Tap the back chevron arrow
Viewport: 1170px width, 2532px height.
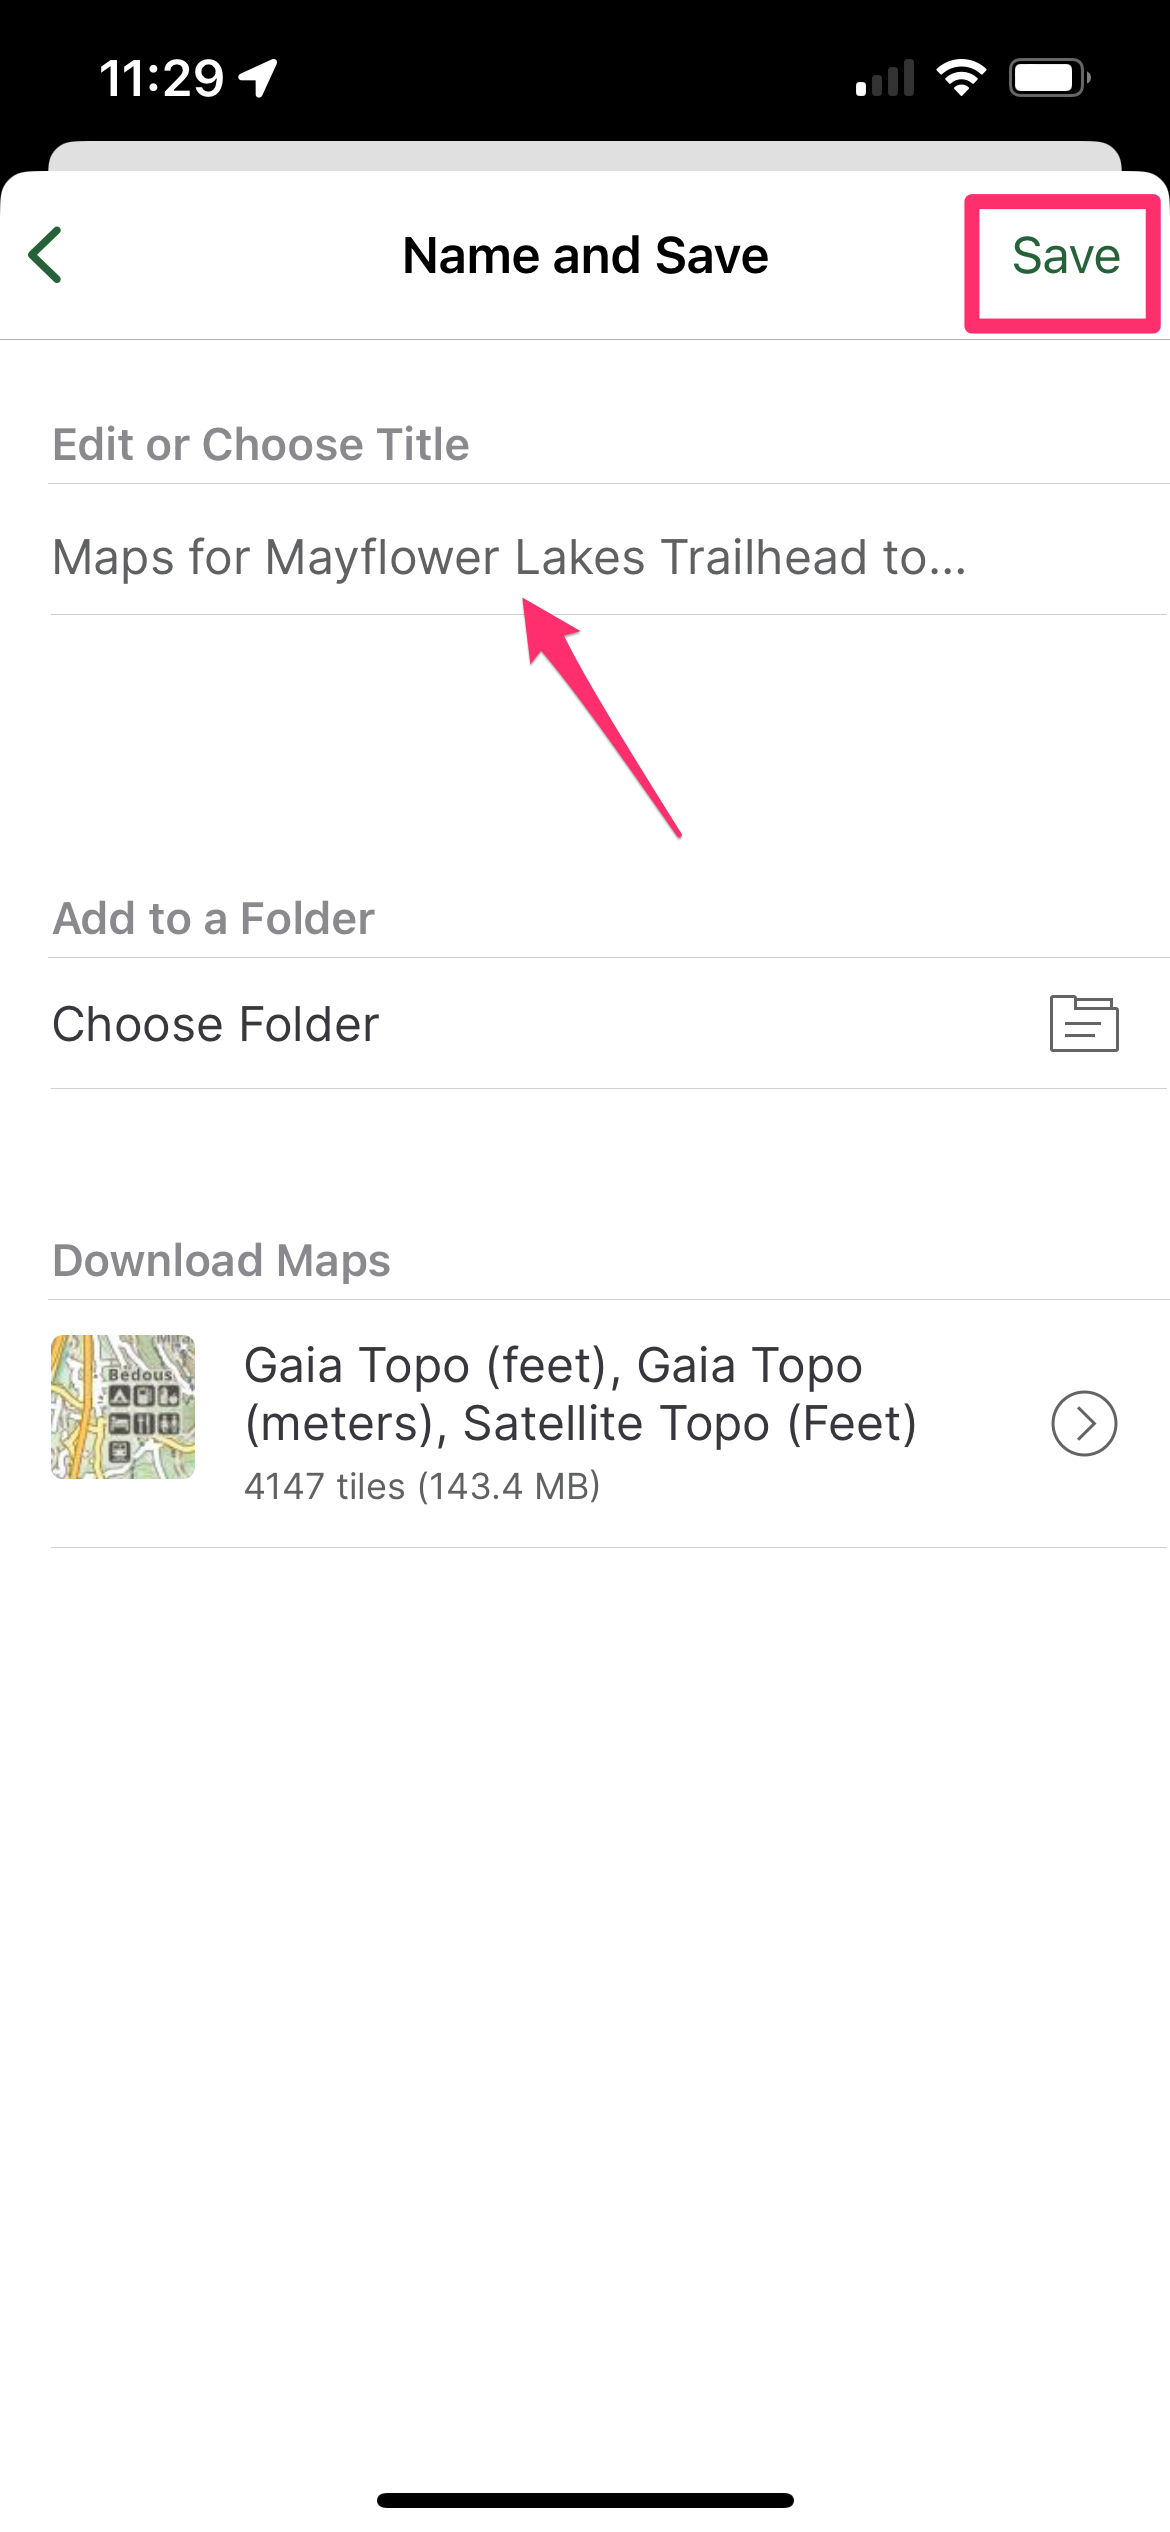coord(46,256)
